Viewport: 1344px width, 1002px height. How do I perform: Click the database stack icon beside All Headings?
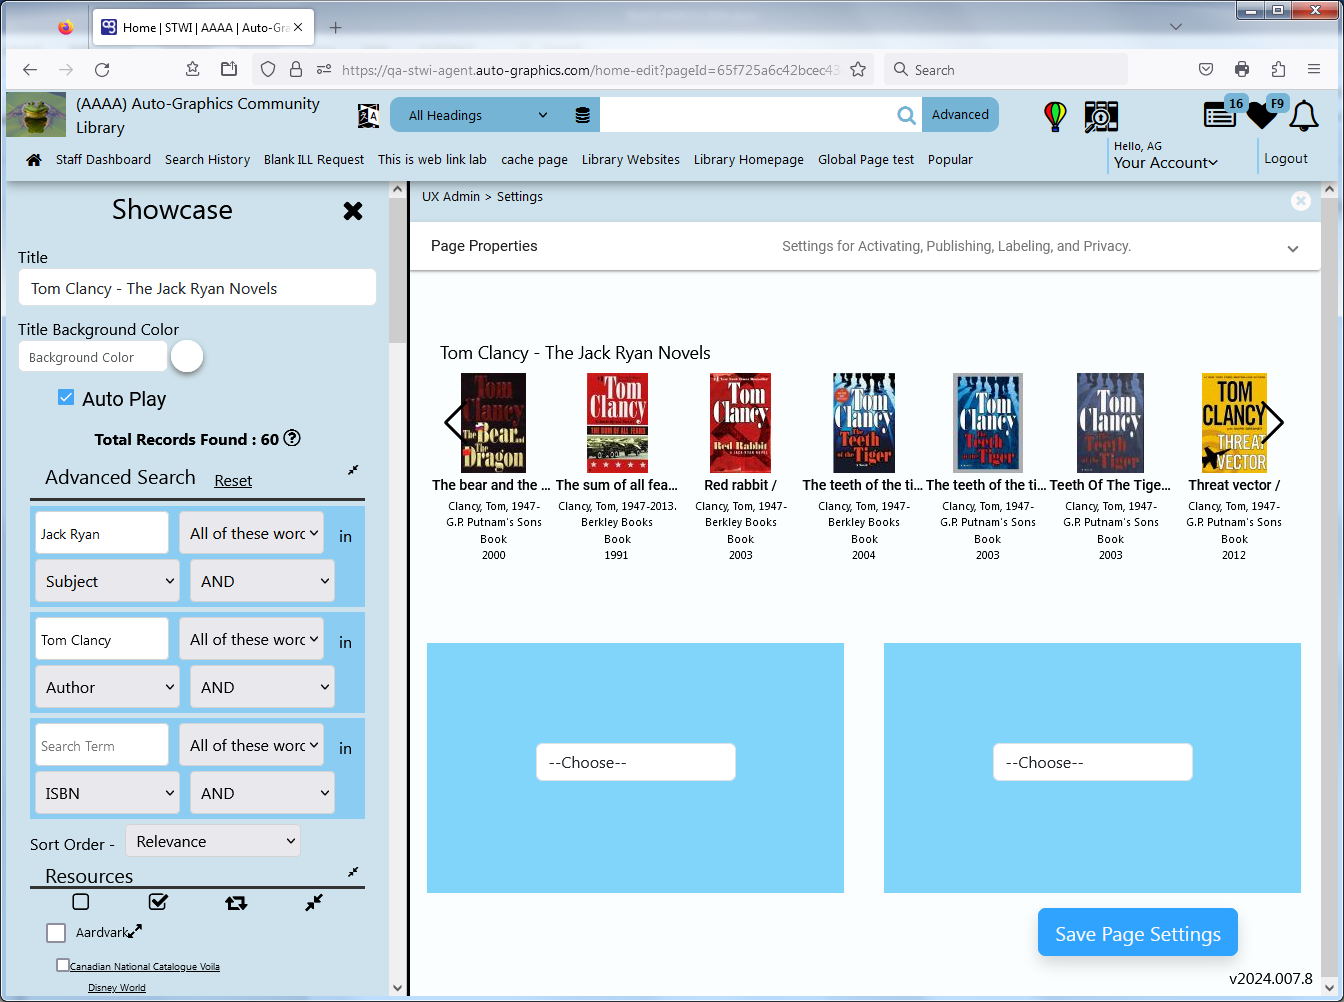[582, 115]
